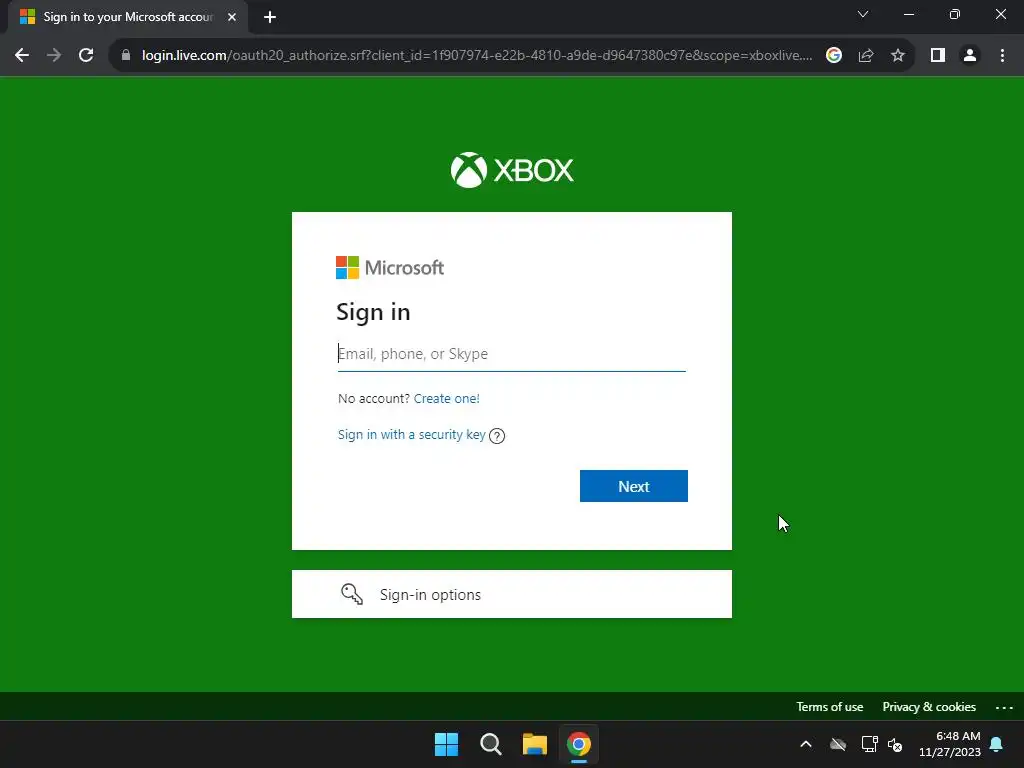Click the Google icon in the address bar
Screen dimensions: 1024x768
point(833,56)
